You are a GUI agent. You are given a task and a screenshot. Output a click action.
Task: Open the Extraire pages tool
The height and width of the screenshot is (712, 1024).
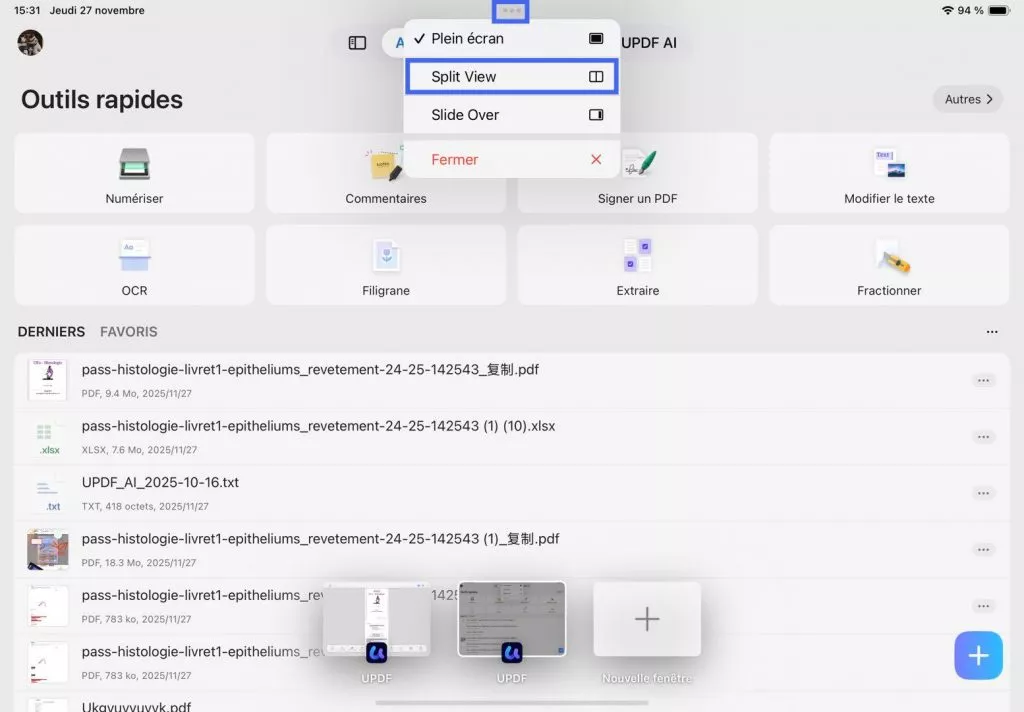pyautogui.click(x=637, y=265)
